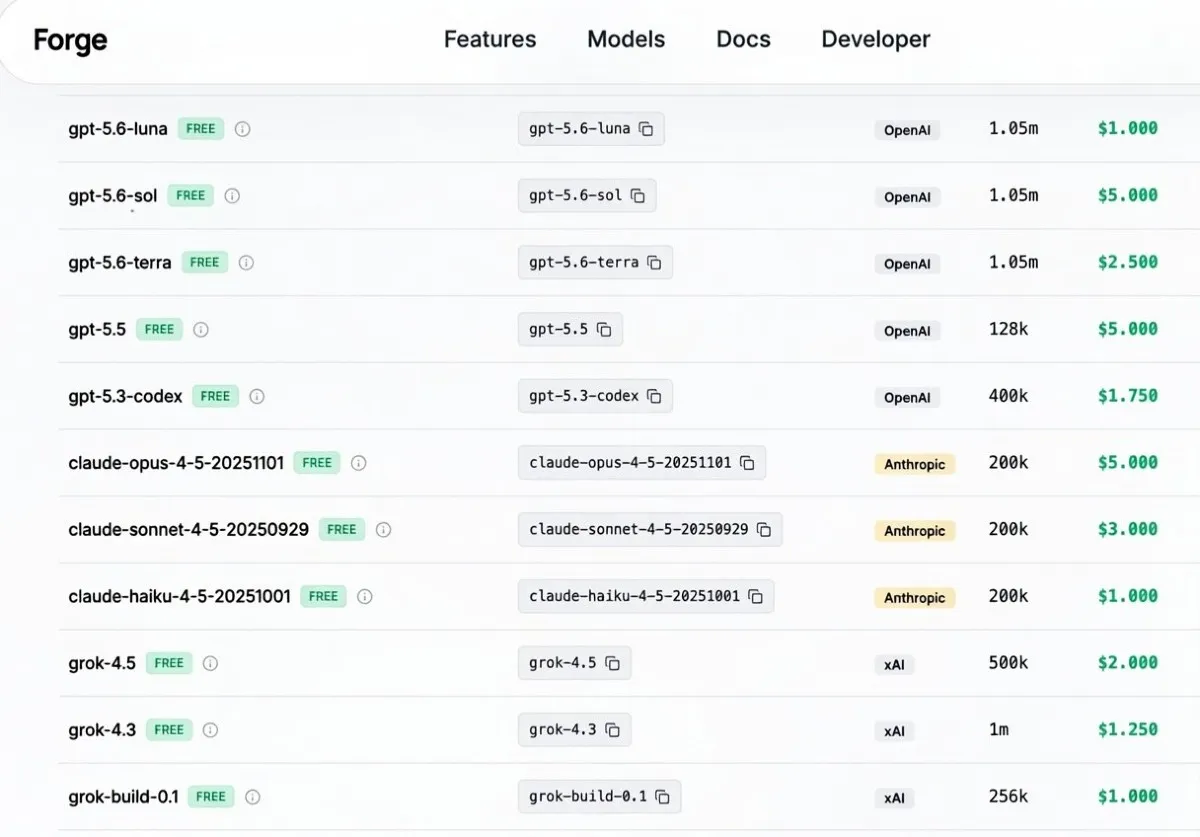1200x837 pixels.
Task: Open info icon next to gpt-5.6-terra
Action: [x=246, y=263]
